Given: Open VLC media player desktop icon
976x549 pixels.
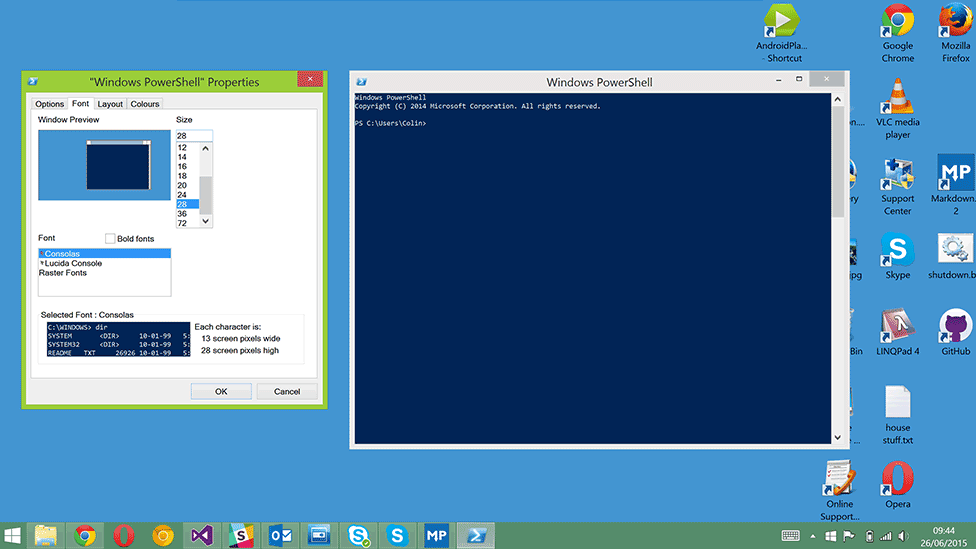Looking at the screenshot, I should [898, 110].
